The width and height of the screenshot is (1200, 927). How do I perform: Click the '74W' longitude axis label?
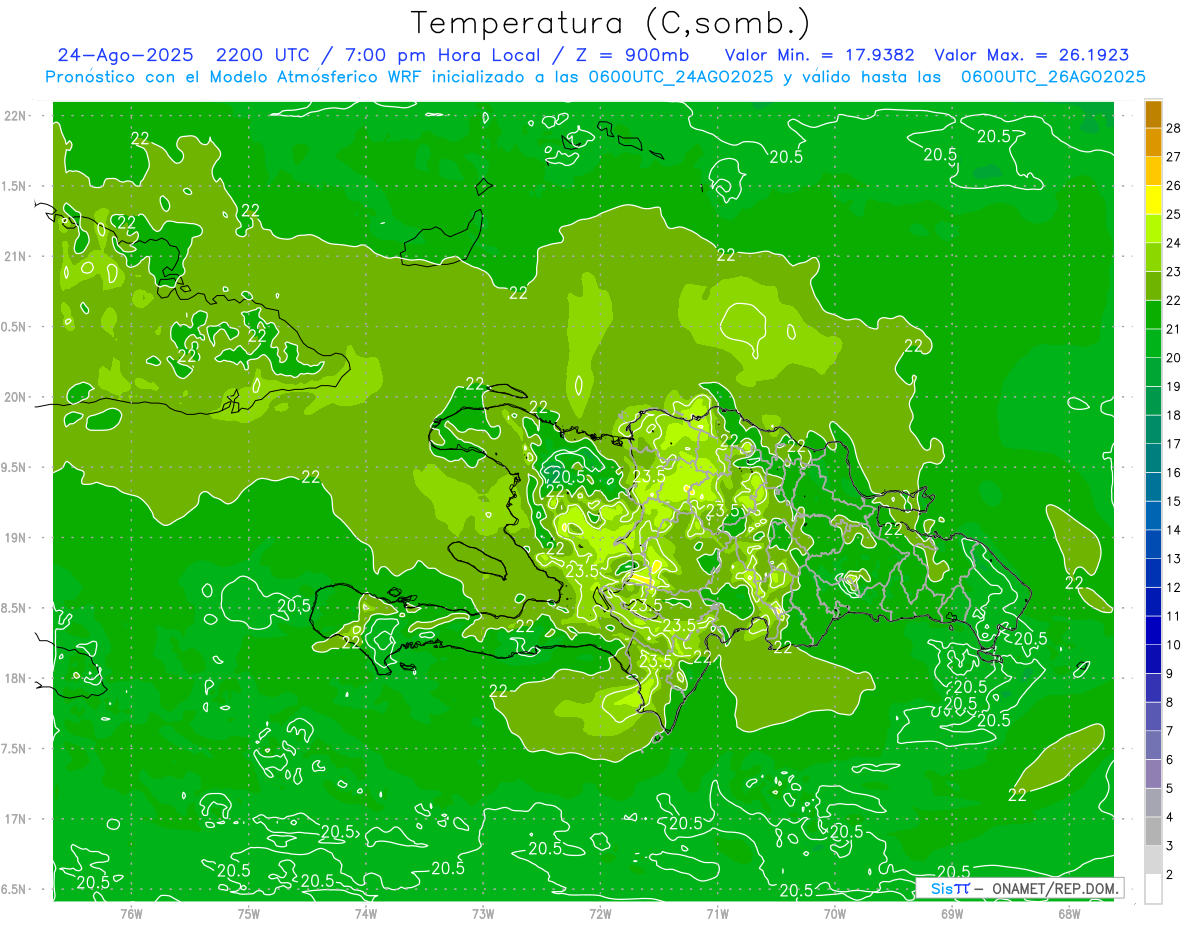[366, 913]
